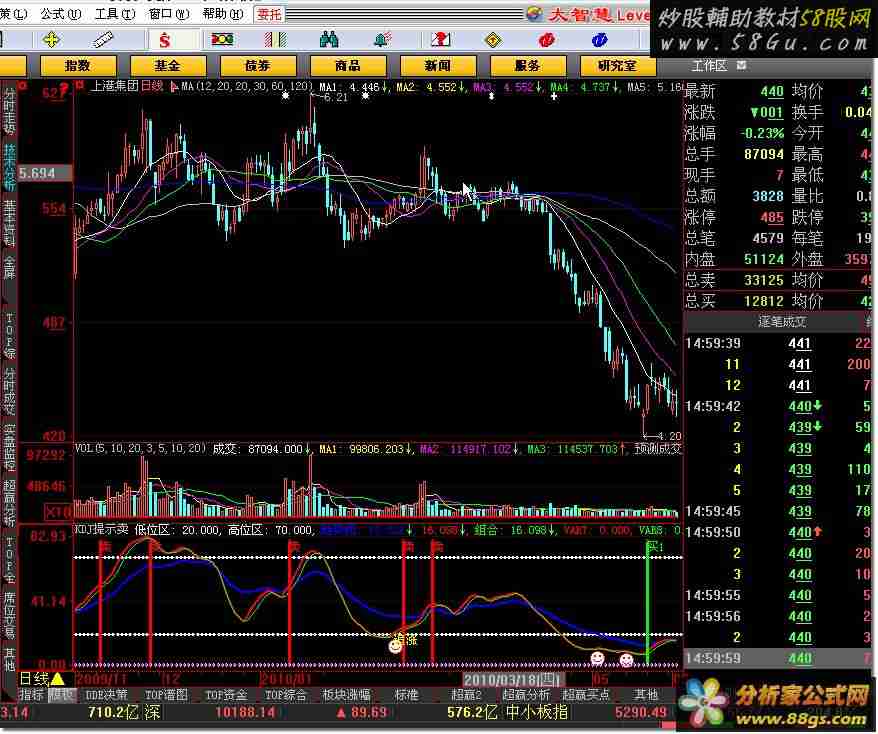Switch to 超赢分析 side tab
Image resolution: width=878 pixels, height=734 pixels.
click(x=9, y=502)
